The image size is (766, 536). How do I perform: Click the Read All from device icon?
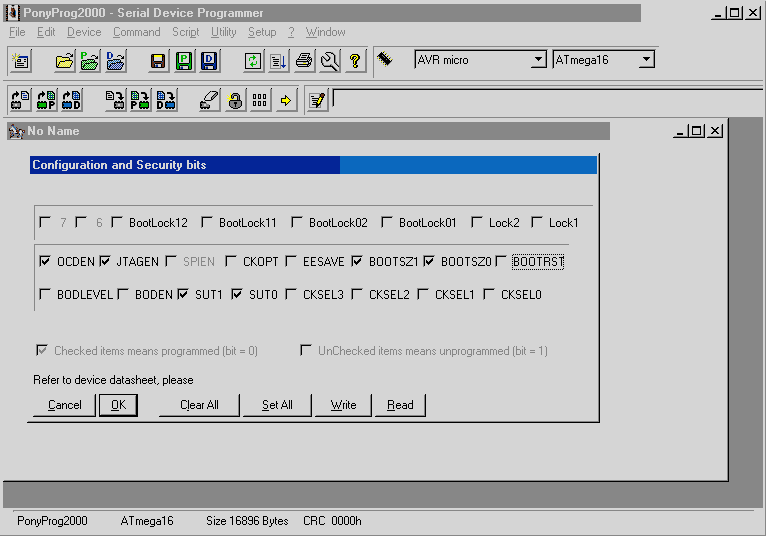[20, 100]
